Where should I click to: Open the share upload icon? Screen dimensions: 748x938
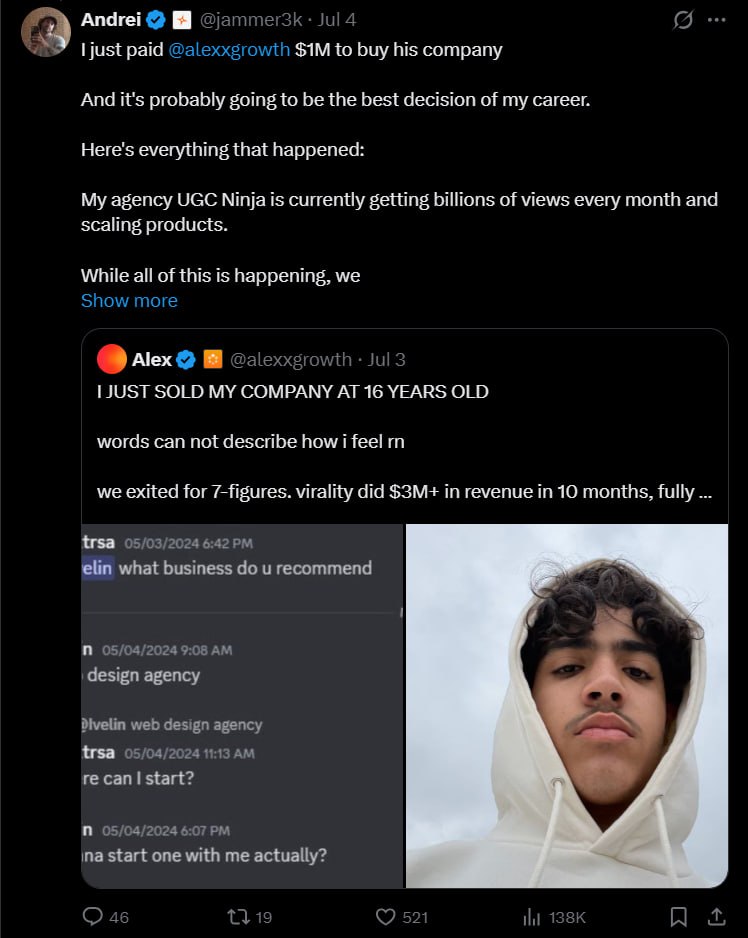716,916
